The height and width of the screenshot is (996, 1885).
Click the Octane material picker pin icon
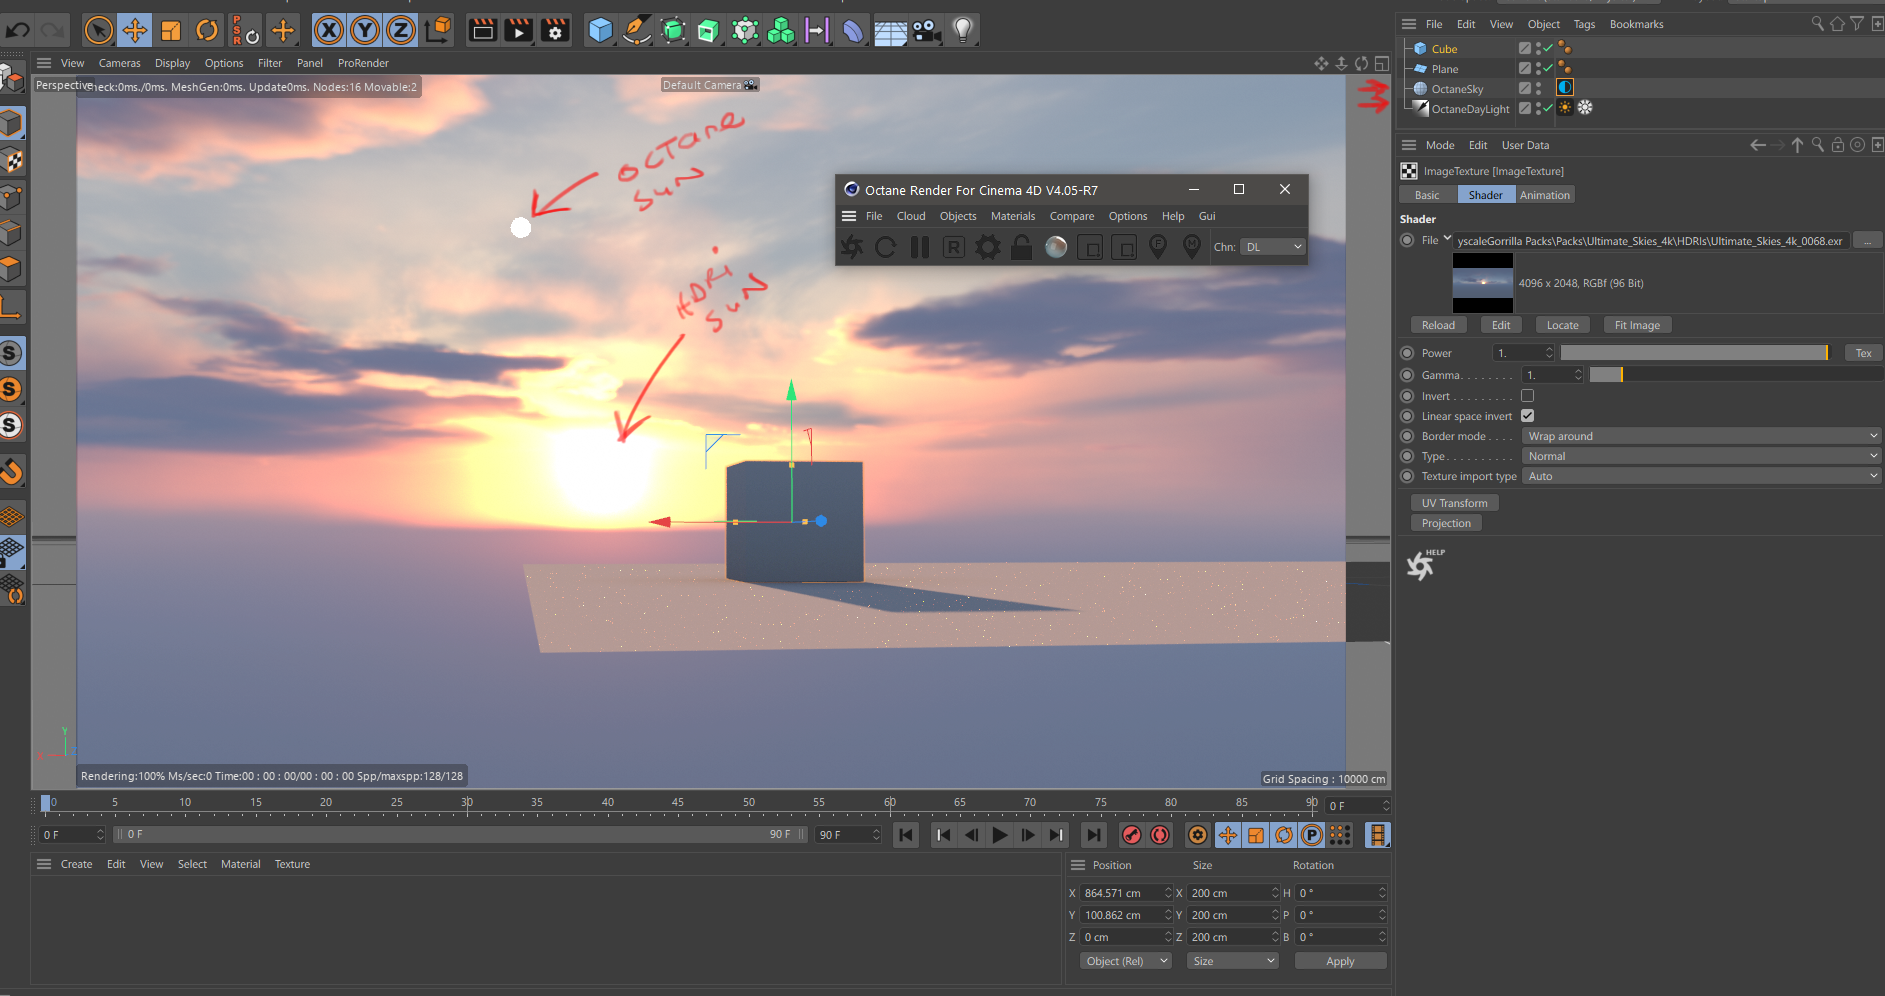pyautogui.click(x=1192, y=247)
